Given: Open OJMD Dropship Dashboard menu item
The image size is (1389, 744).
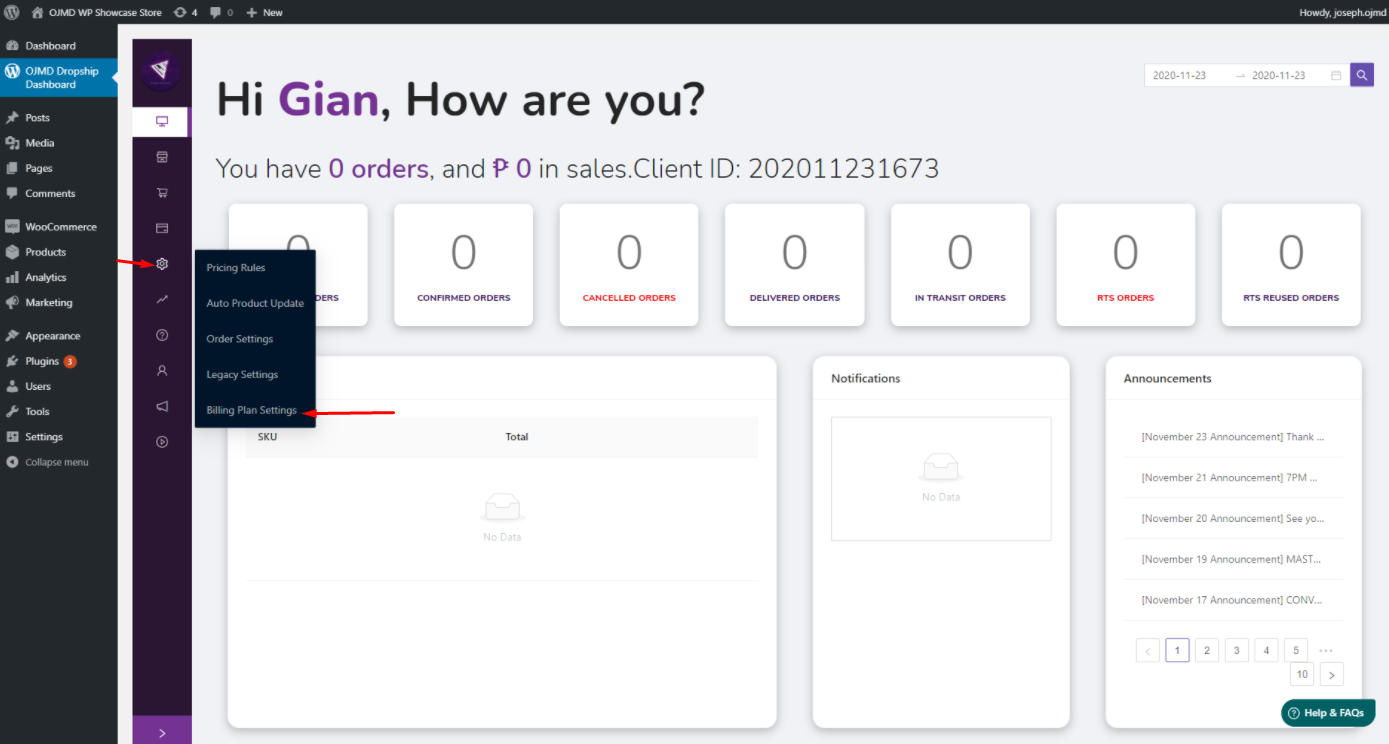Looking at the screenshot, I should click(58, 78).
